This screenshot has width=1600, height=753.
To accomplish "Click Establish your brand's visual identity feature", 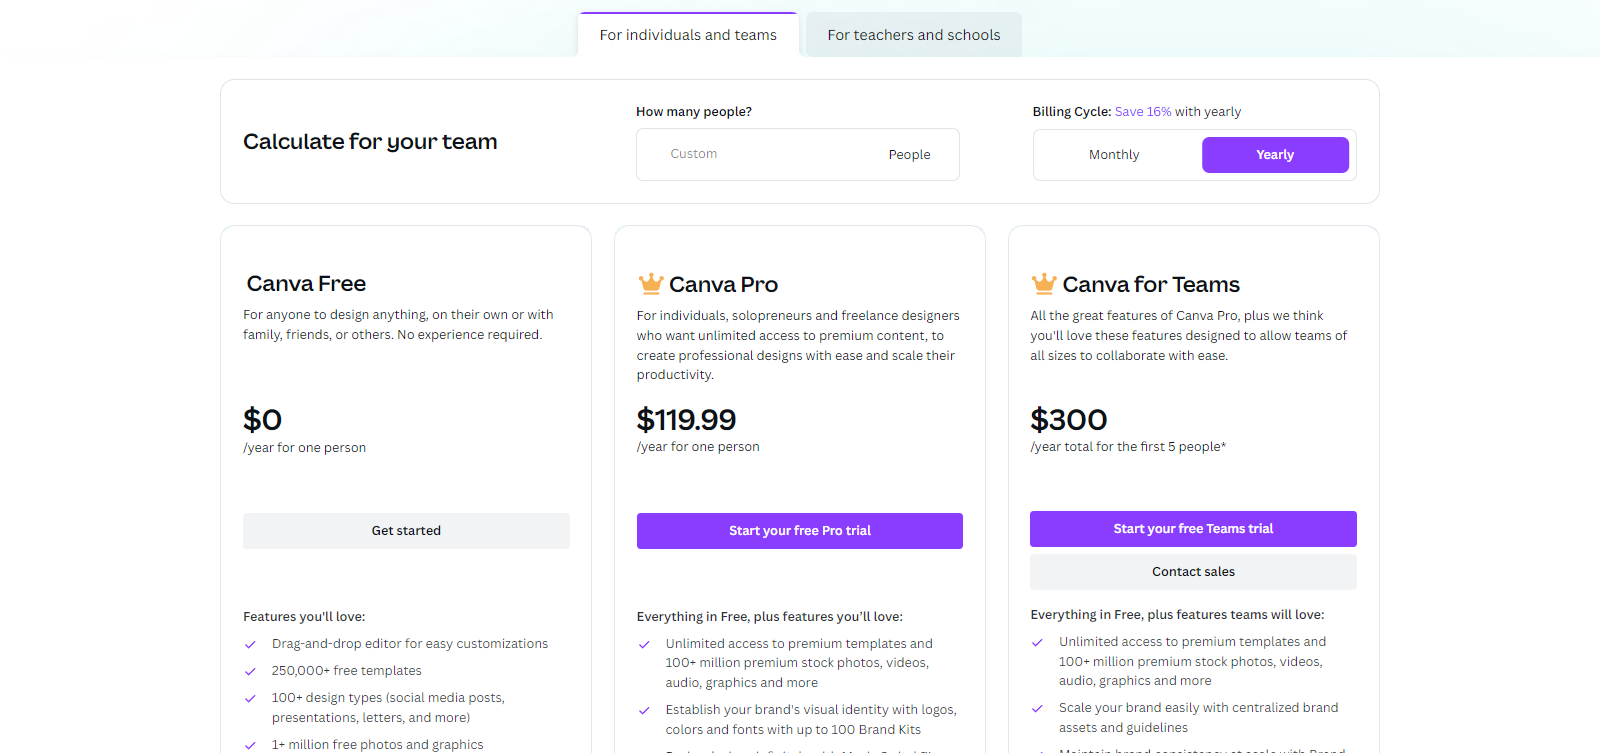I will click(811, 720).
